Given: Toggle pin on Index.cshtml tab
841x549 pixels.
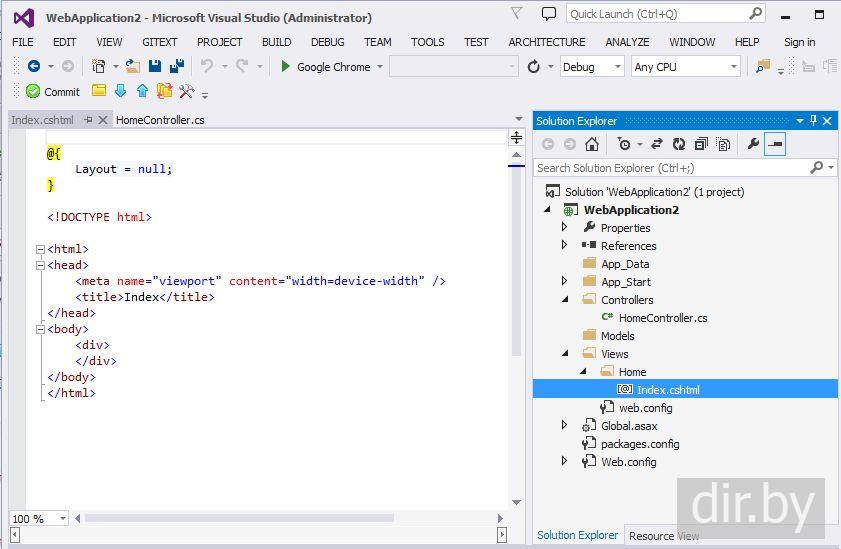Looking at the screenshot, I should [88, 119].
